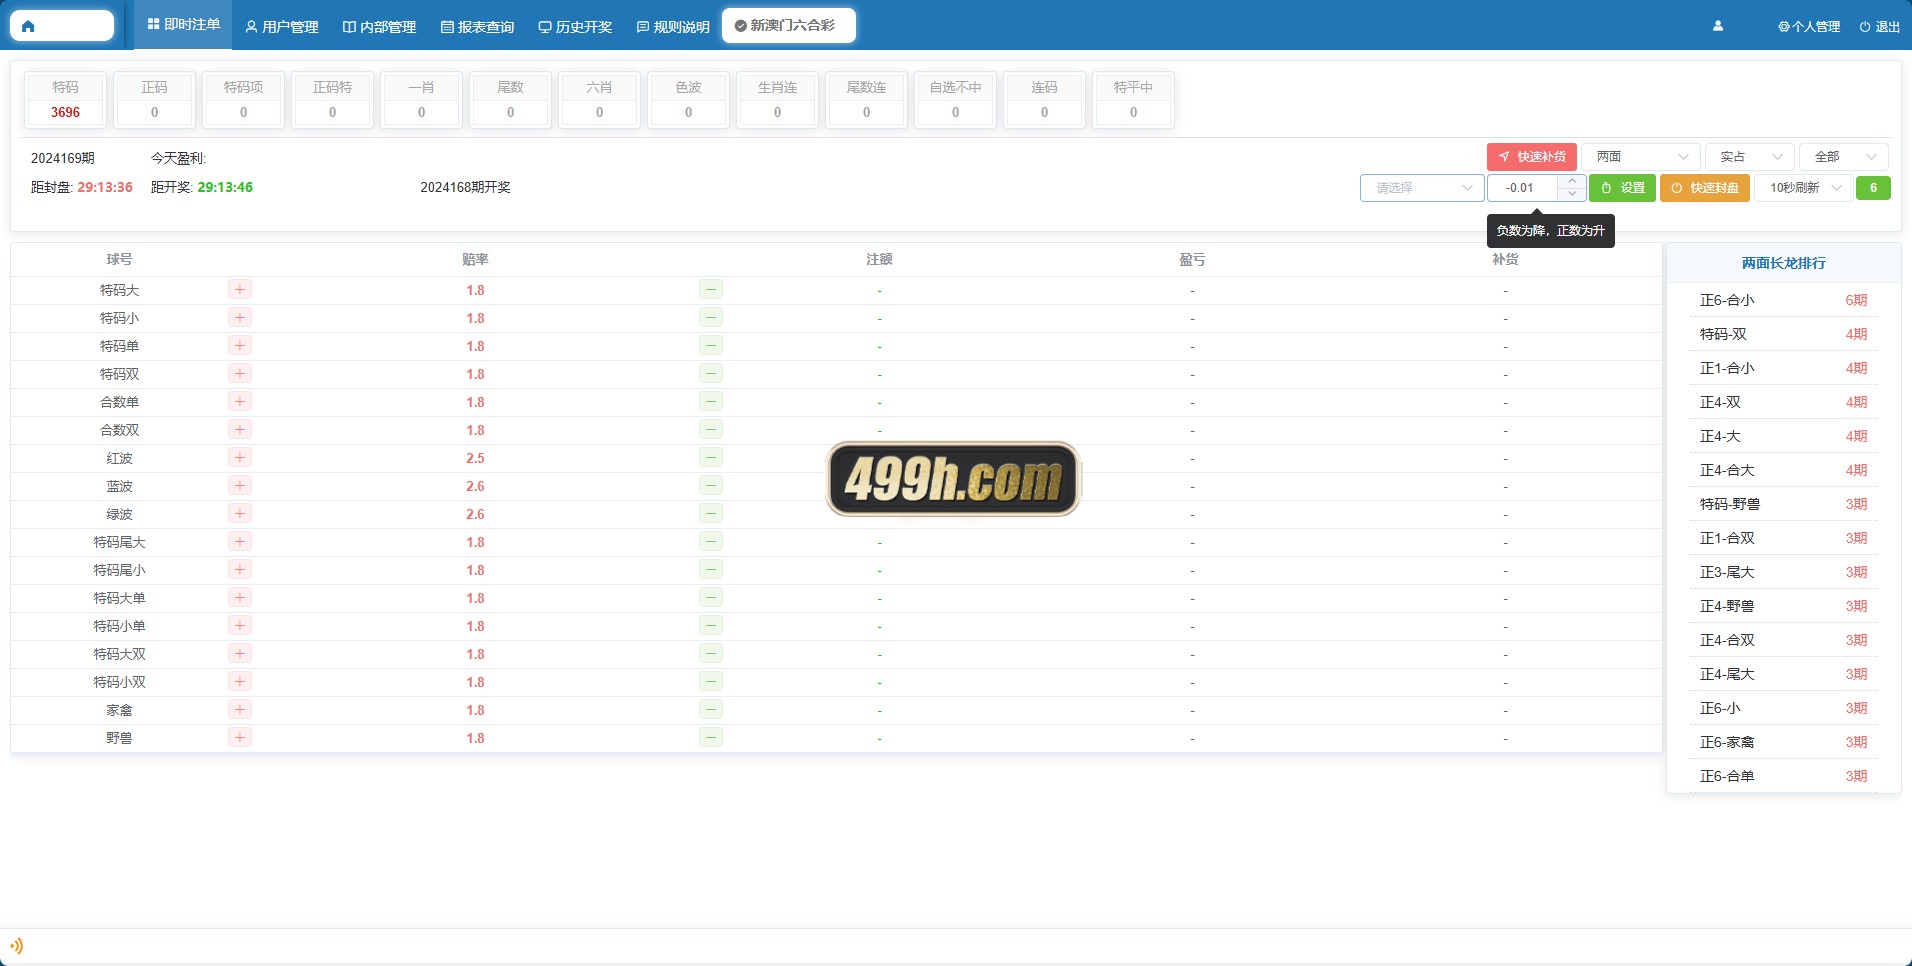Screen dimensions: 1912x966
Task: Select the 特平中 category tab
Action: click(1133, 100)
